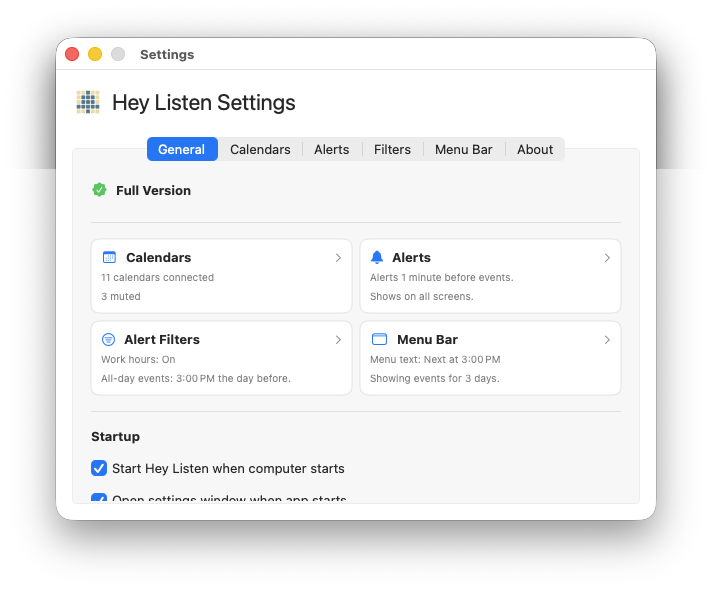Viewport: 712px width, 594px height.
Task: Click the Calendars card title
Action: pos(158,257)
